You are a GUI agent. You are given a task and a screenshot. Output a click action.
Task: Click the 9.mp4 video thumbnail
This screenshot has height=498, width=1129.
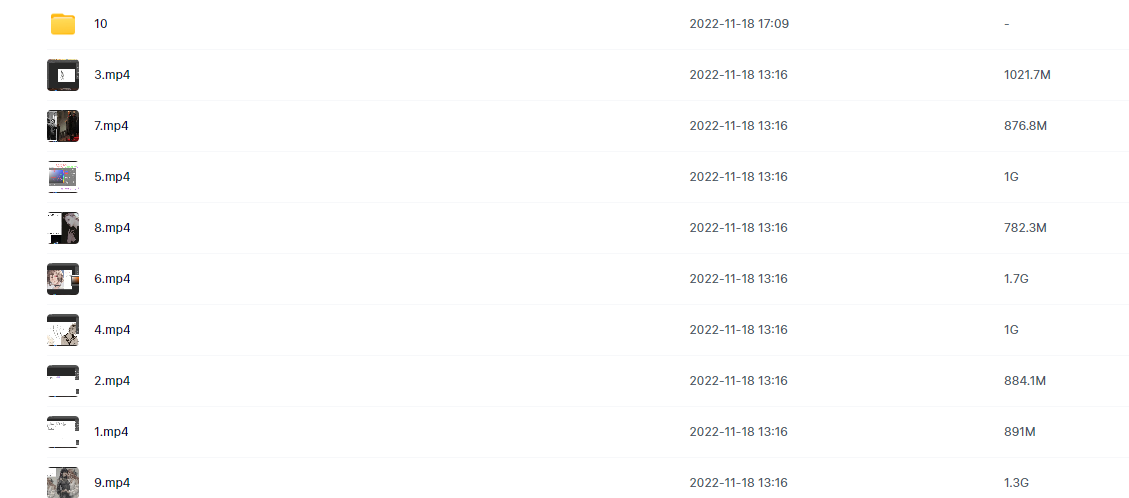tap(63, 482)
